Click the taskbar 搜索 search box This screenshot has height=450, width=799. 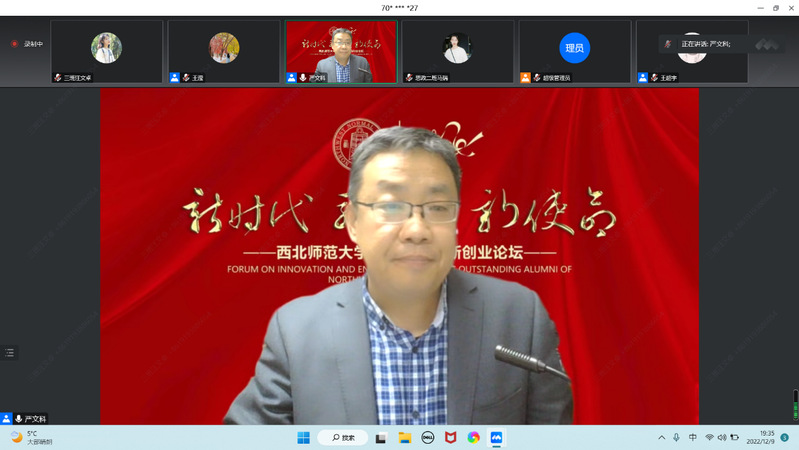(x=342, y=437)
